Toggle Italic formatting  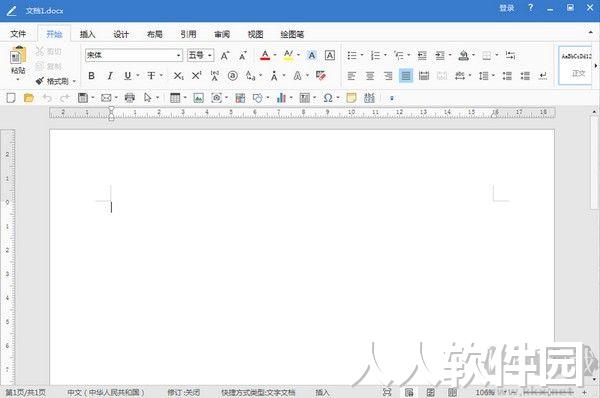110,76
